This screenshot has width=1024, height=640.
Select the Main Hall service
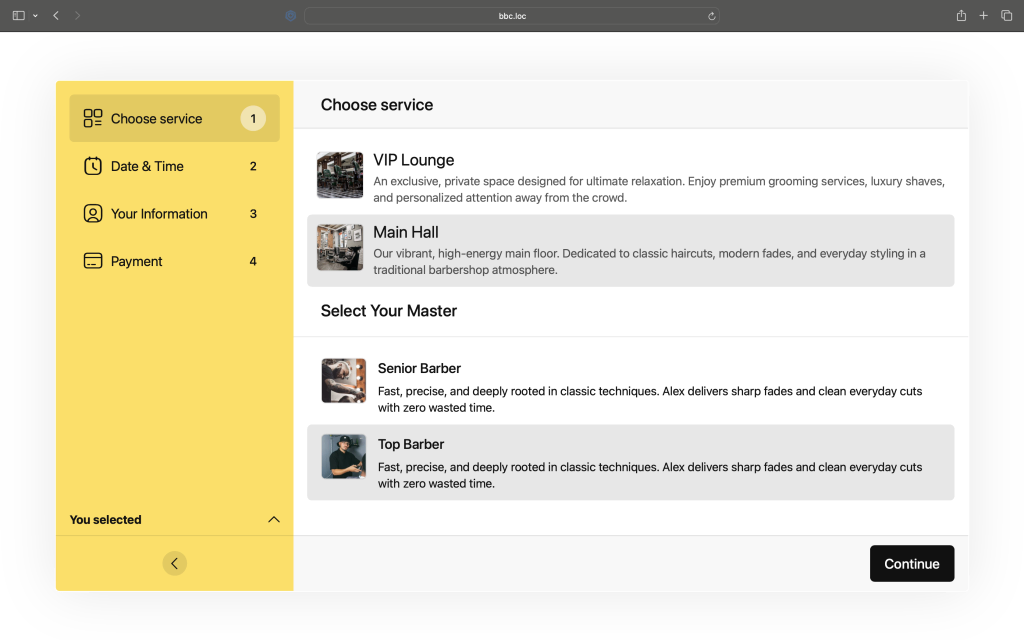[630, 251]
